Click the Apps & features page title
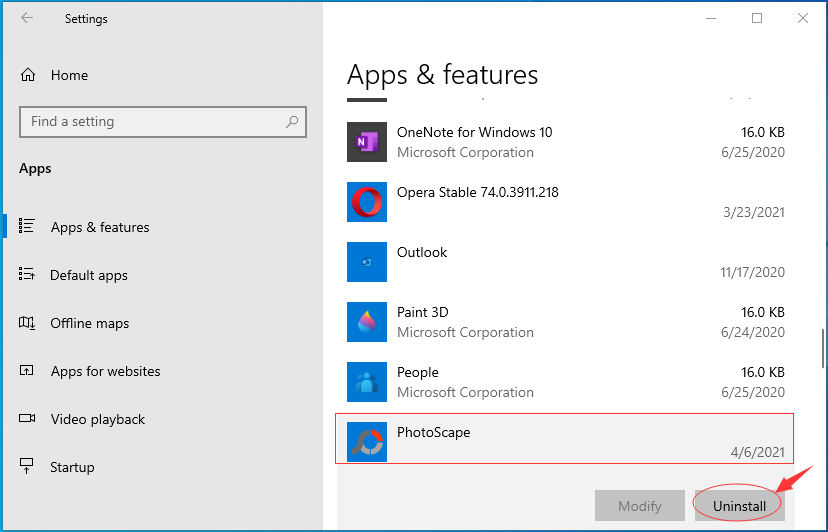 (443, 74)
